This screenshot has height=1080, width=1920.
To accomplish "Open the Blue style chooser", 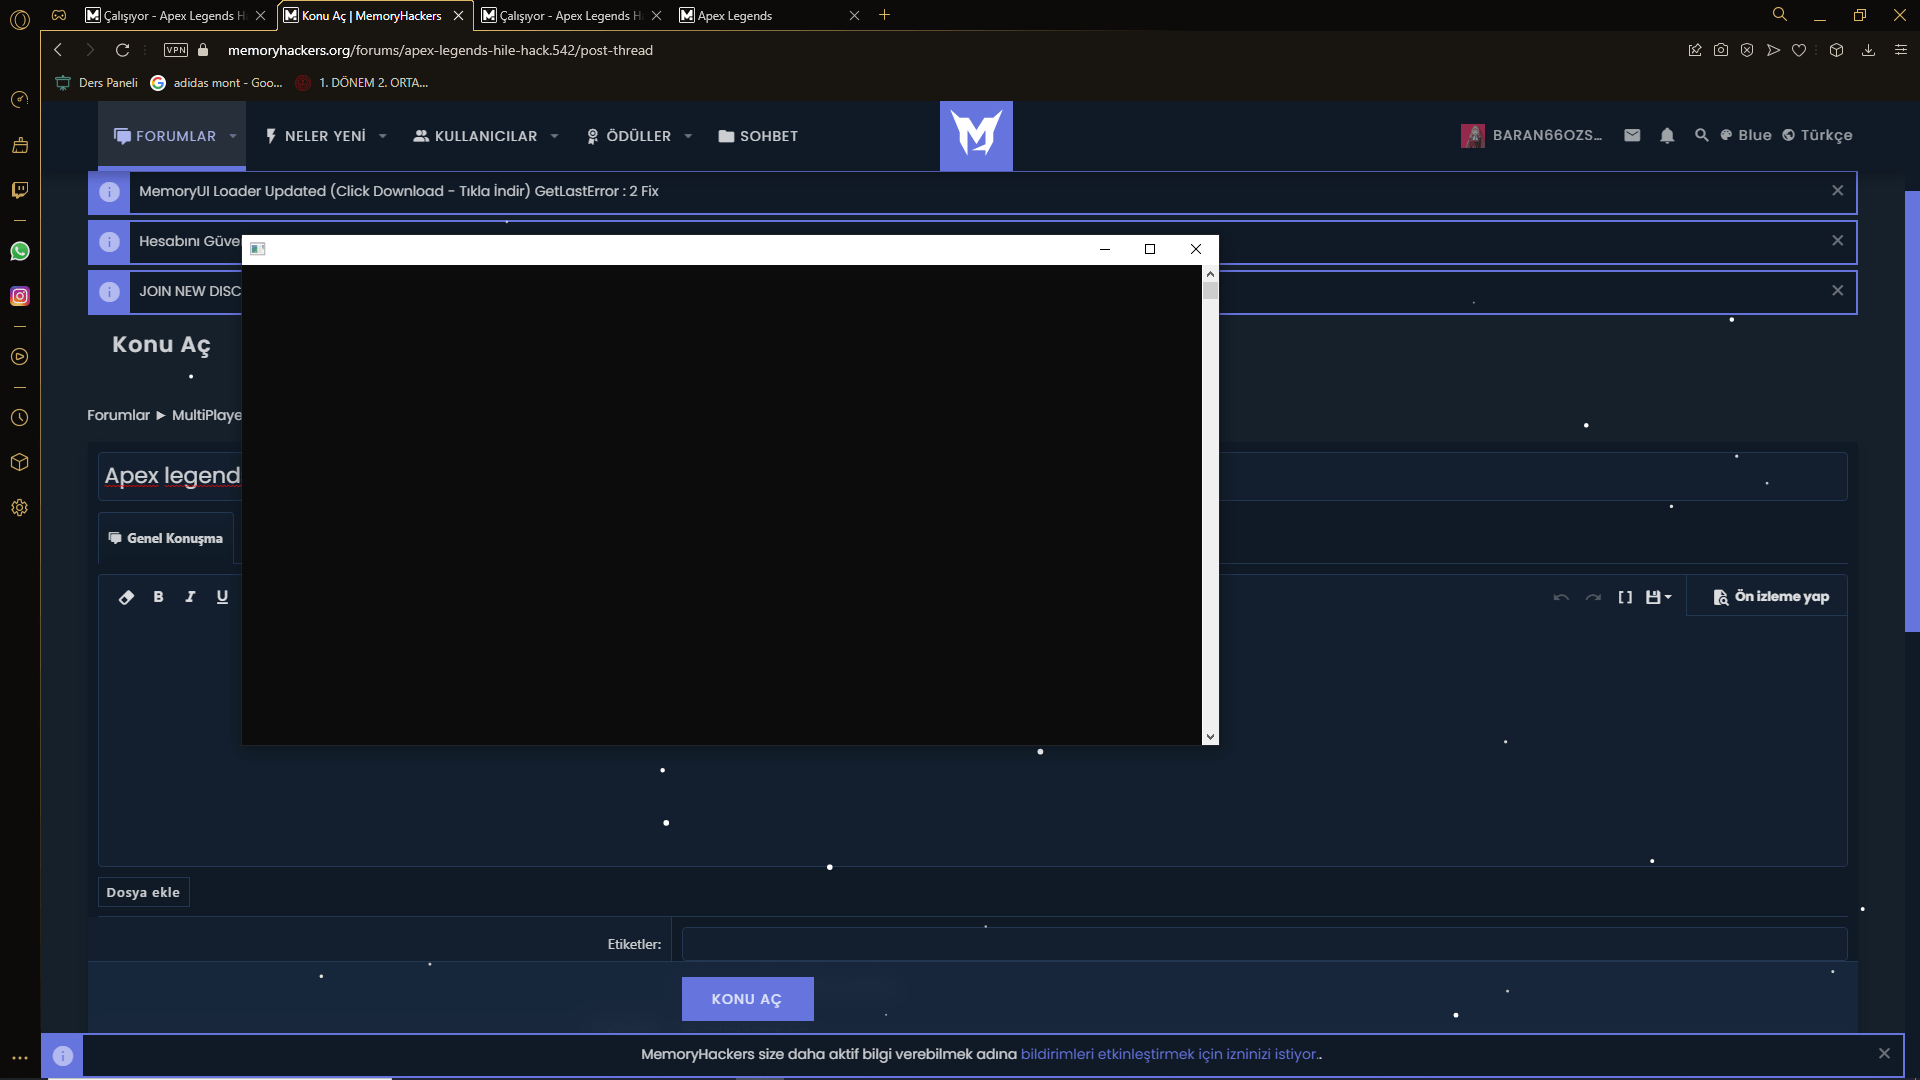I will click(1745, 135).
